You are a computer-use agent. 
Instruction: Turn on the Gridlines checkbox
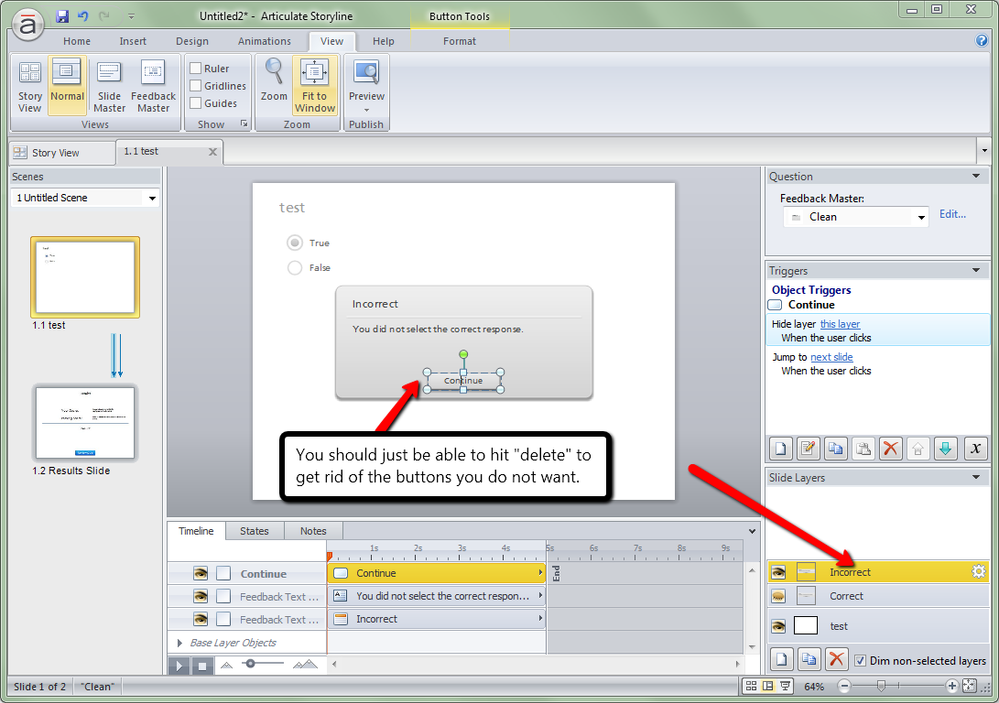point(196,86)
